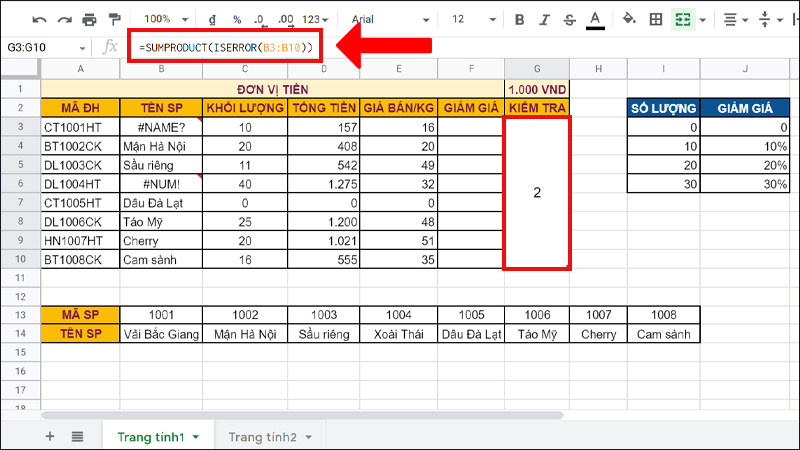The width and height of the screenshot is (800, 450).
Task: Open the Borders tool
Action: tap(656, 19)
